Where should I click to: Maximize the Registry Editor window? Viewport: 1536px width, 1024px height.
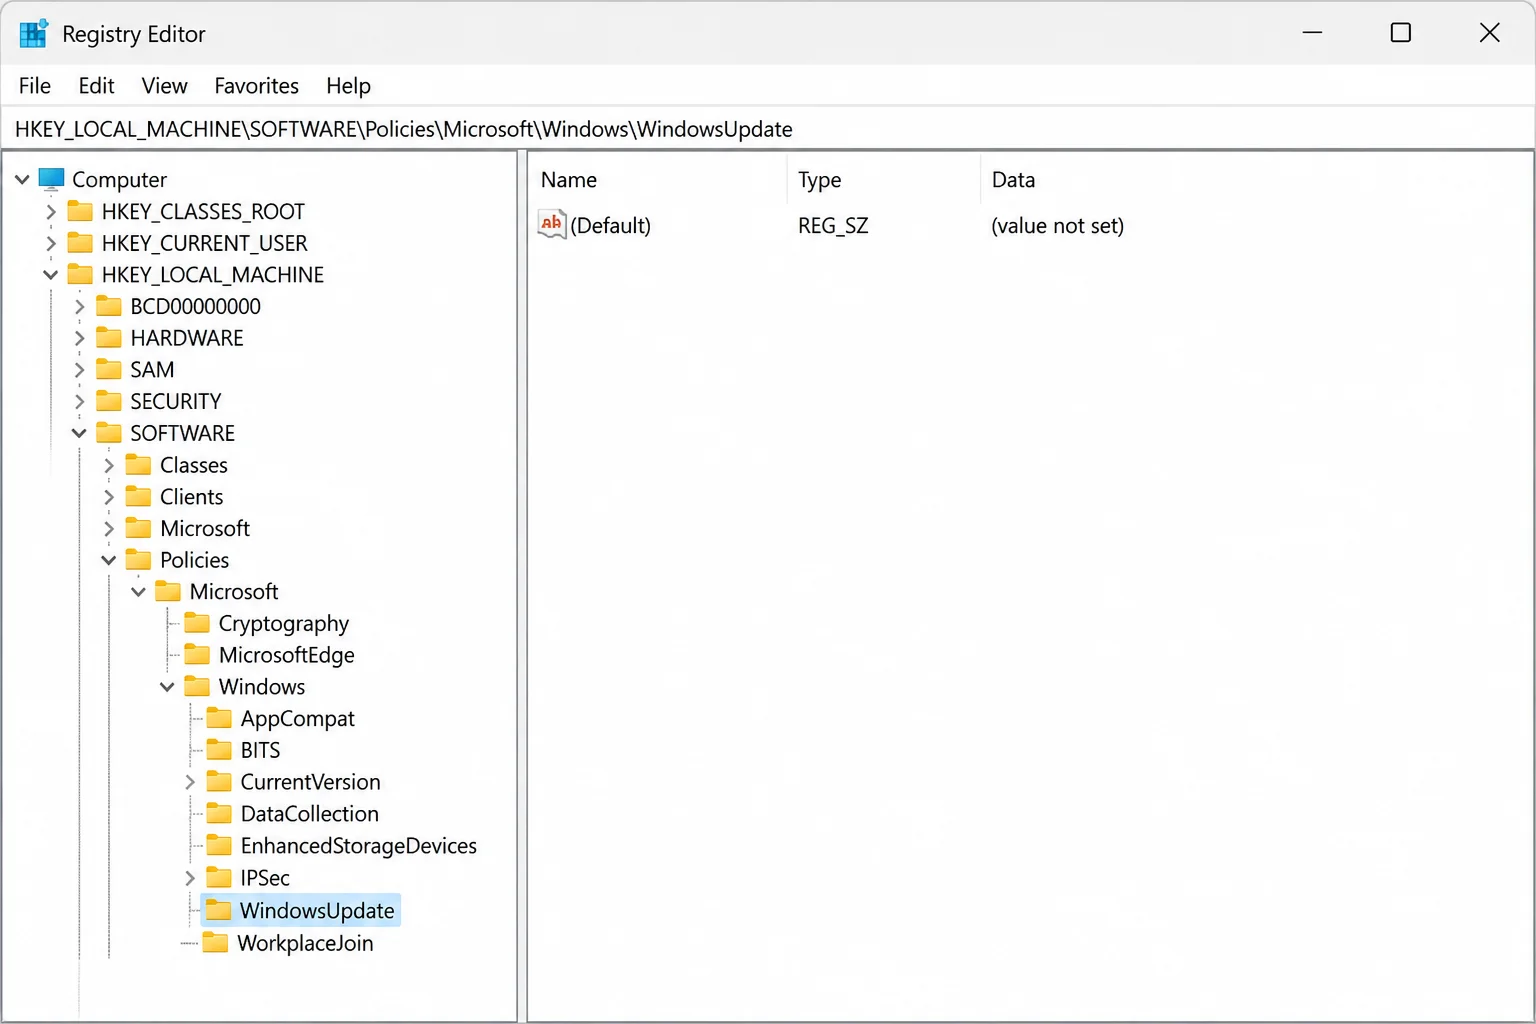[x=1401, y=33]
